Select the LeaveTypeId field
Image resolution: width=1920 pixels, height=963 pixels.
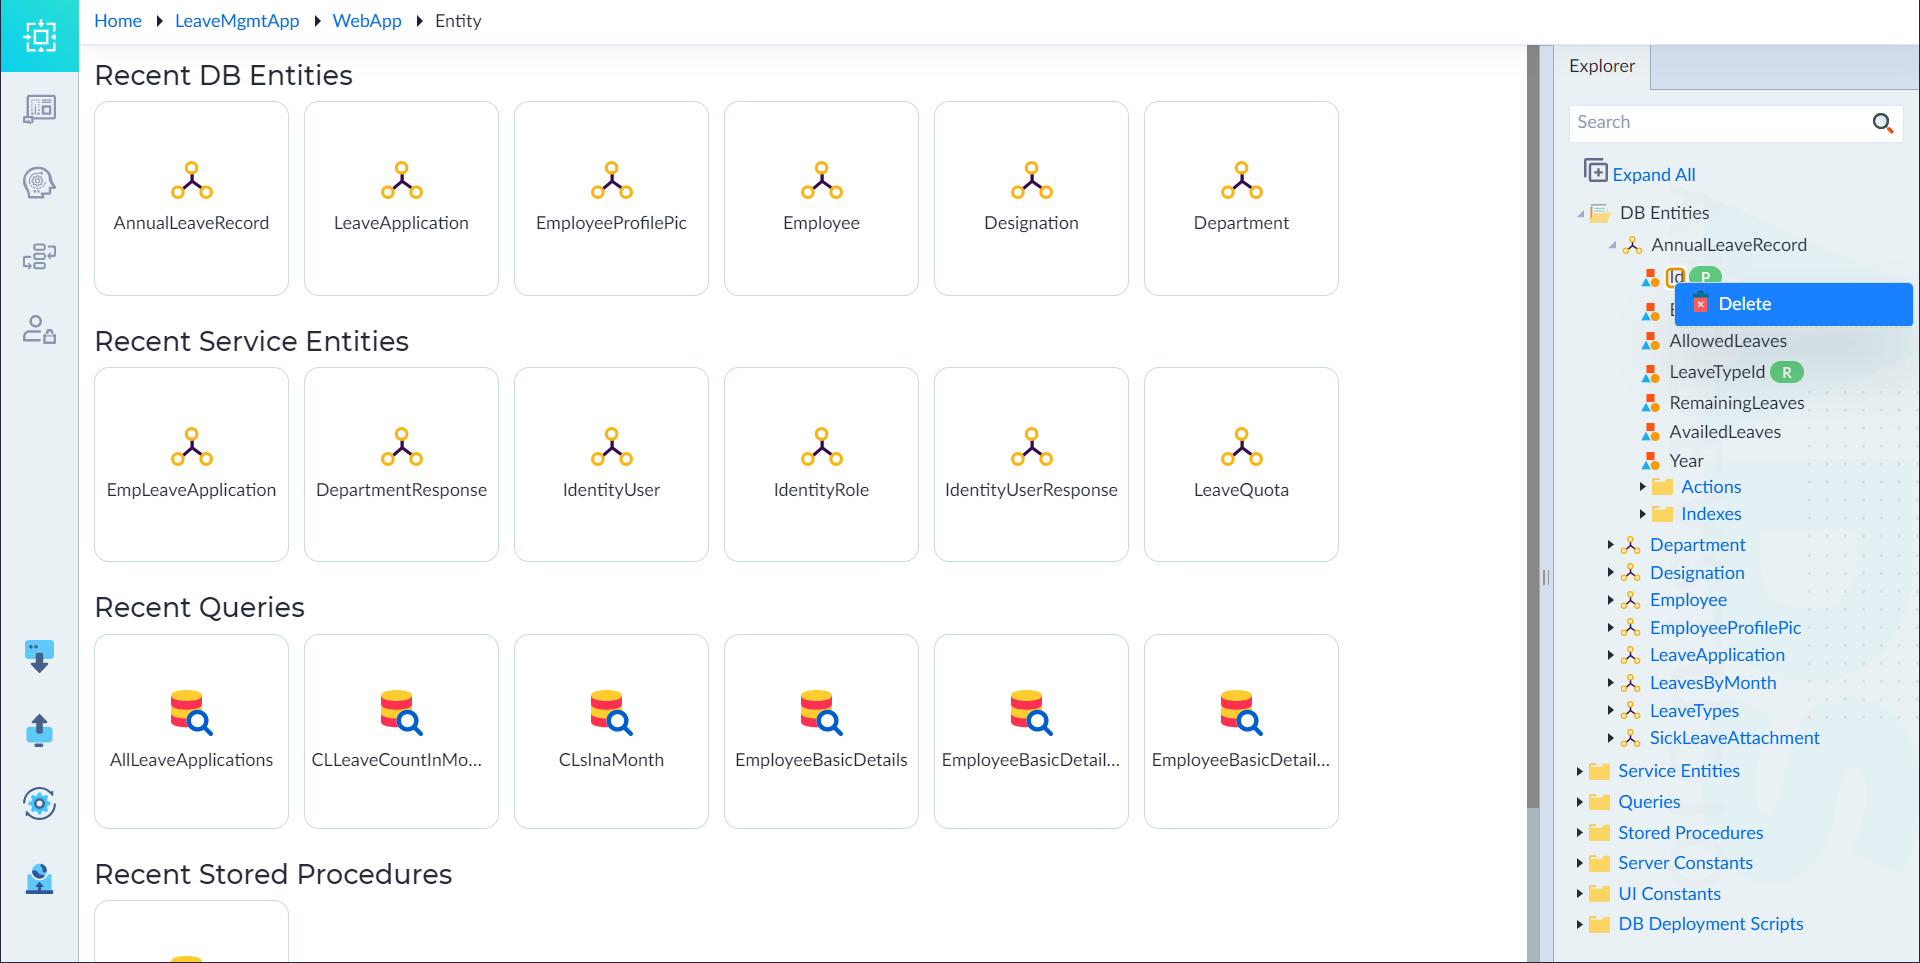(x=1717, y=372)
